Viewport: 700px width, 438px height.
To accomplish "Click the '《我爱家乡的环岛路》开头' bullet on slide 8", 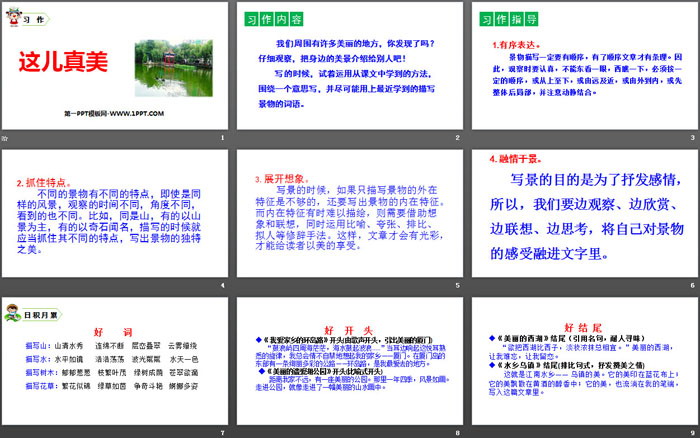I will (344, 340).
